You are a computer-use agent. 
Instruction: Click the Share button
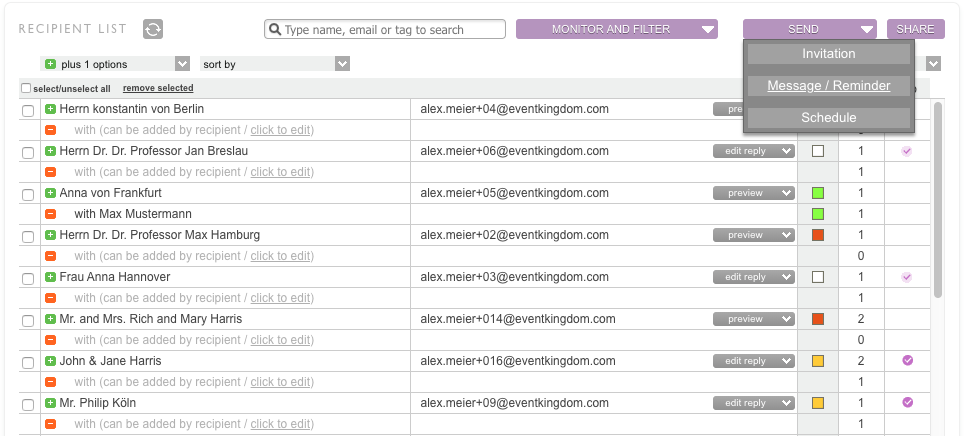point(915,29)
